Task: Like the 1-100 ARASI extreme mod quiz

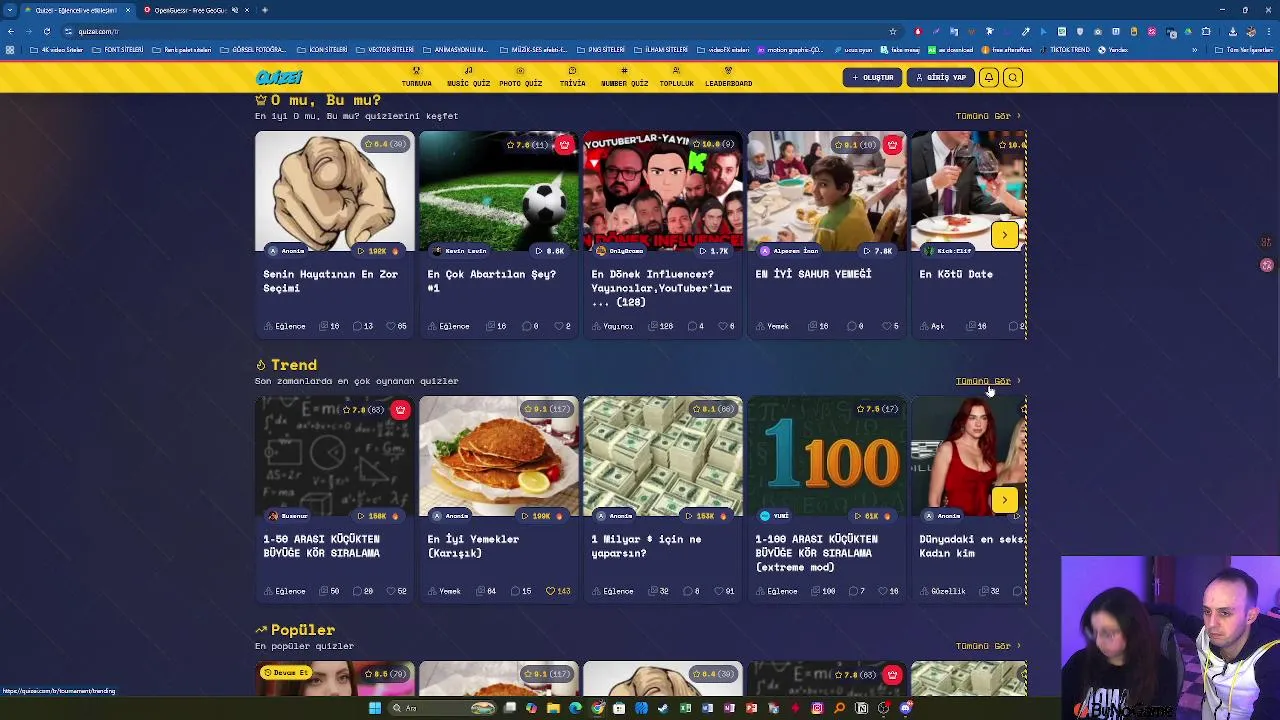Action: [888, 591]
